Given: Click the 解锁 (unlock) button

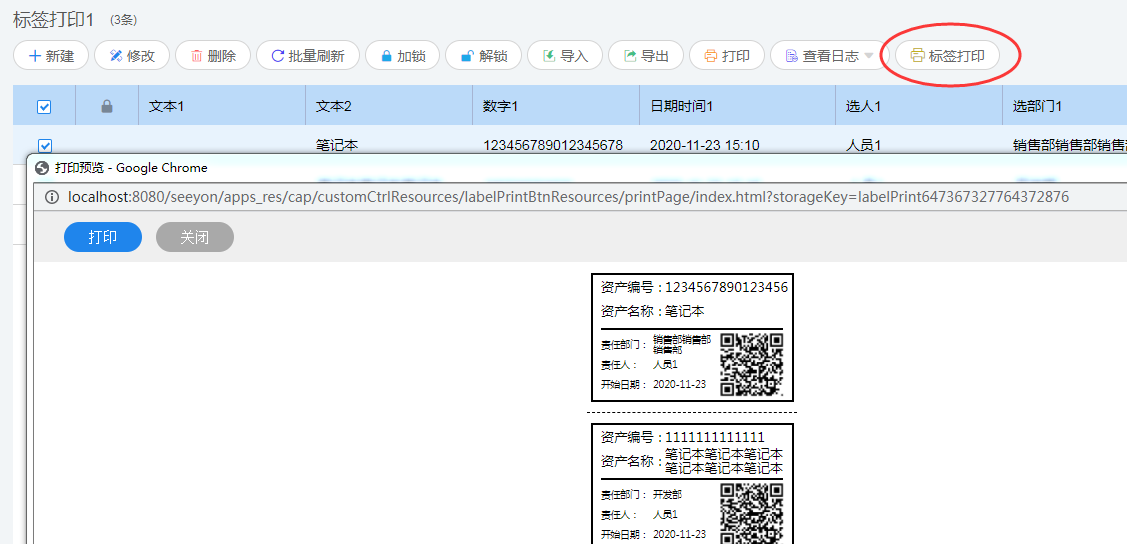Looking at the screenshot, I should [483, 55].
